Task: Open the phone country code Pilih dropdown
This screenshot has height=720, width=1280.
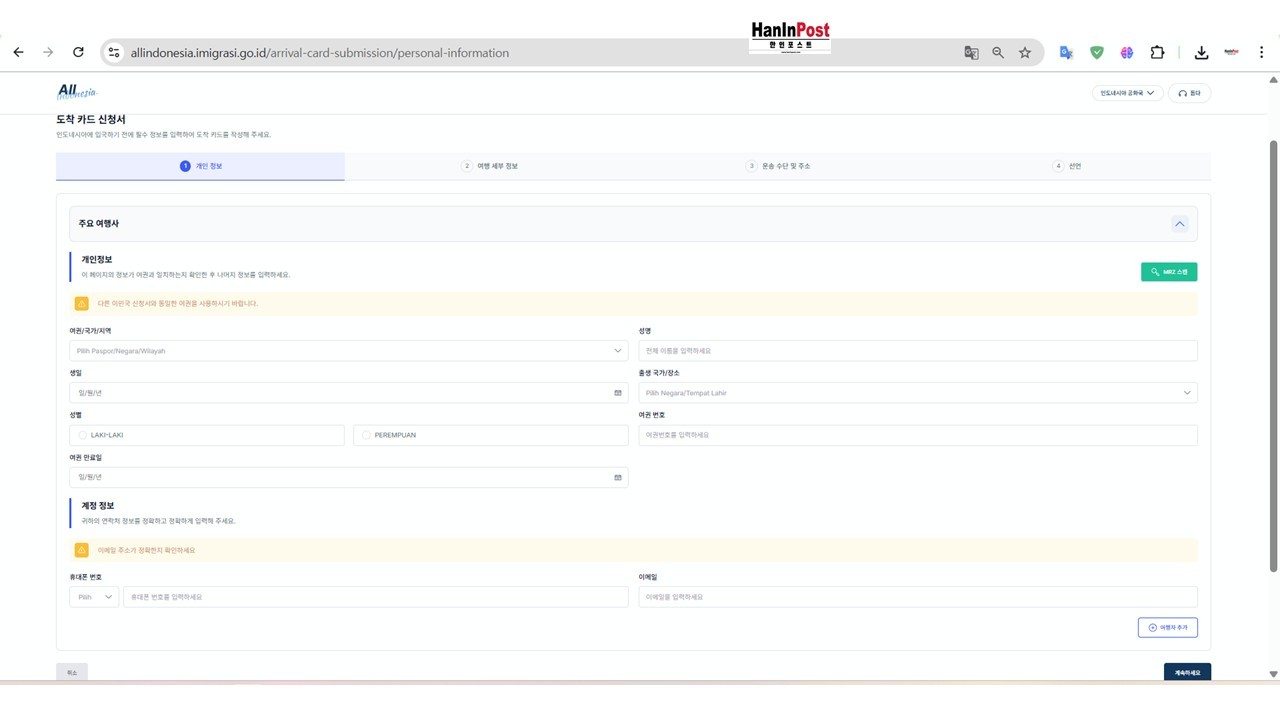Action: click(94, 597)
